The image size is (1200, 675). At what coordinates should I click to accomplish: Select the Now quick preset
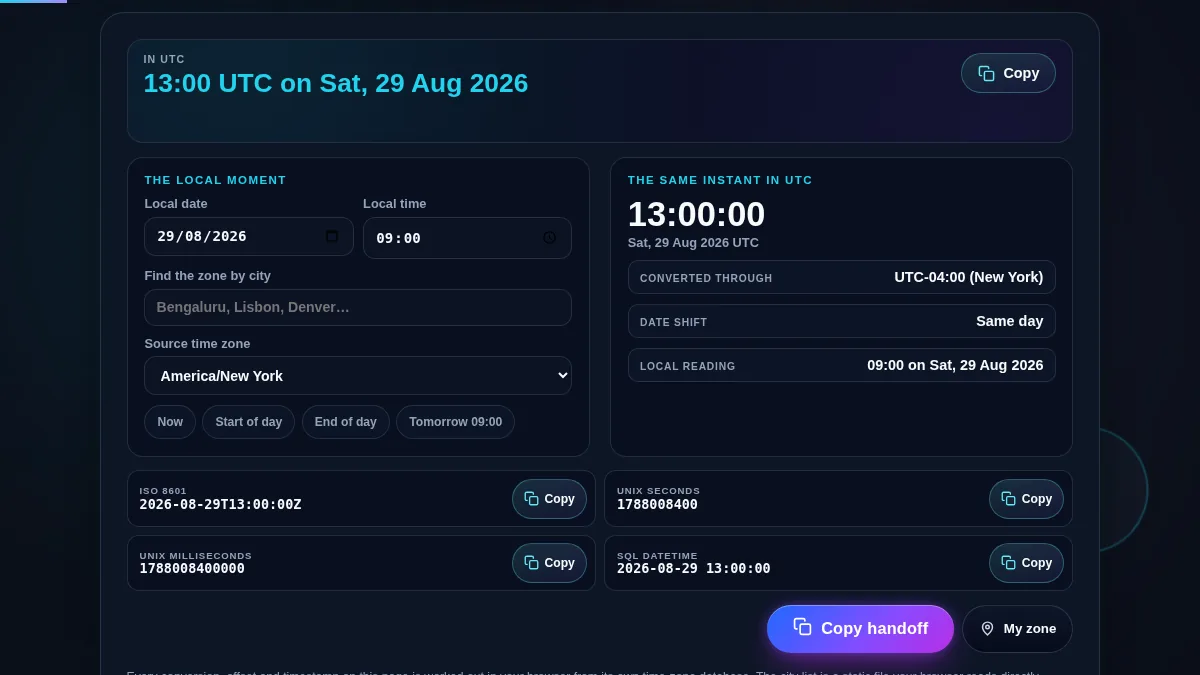pos(170,422)
